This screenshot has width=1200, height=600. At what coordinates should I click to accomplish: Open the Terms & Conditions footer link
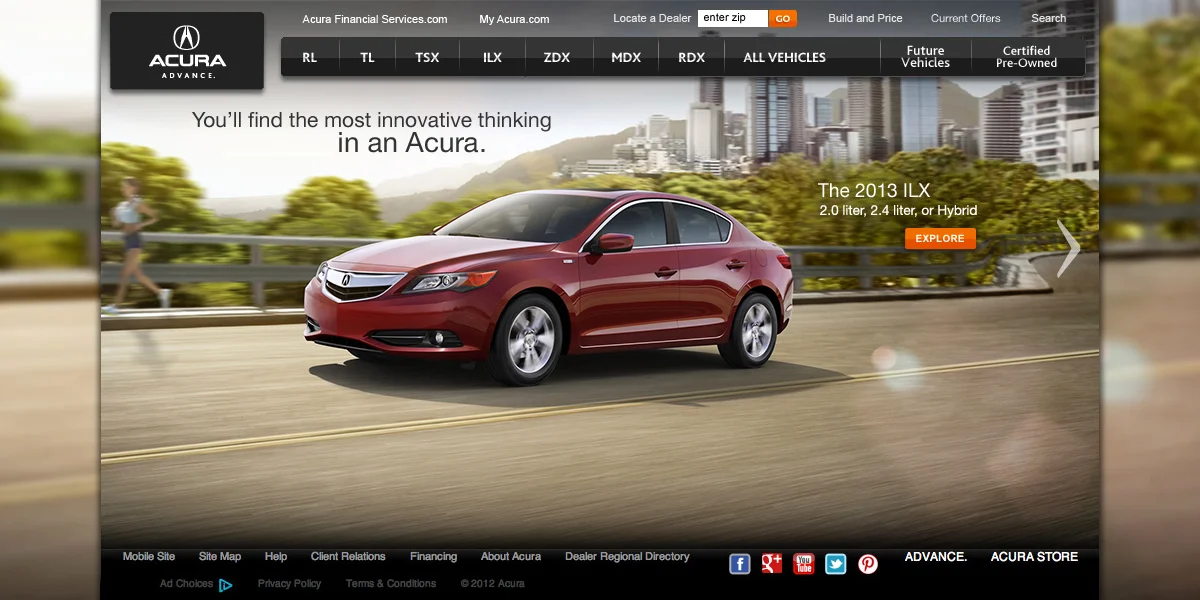click(x=391, y=584)
